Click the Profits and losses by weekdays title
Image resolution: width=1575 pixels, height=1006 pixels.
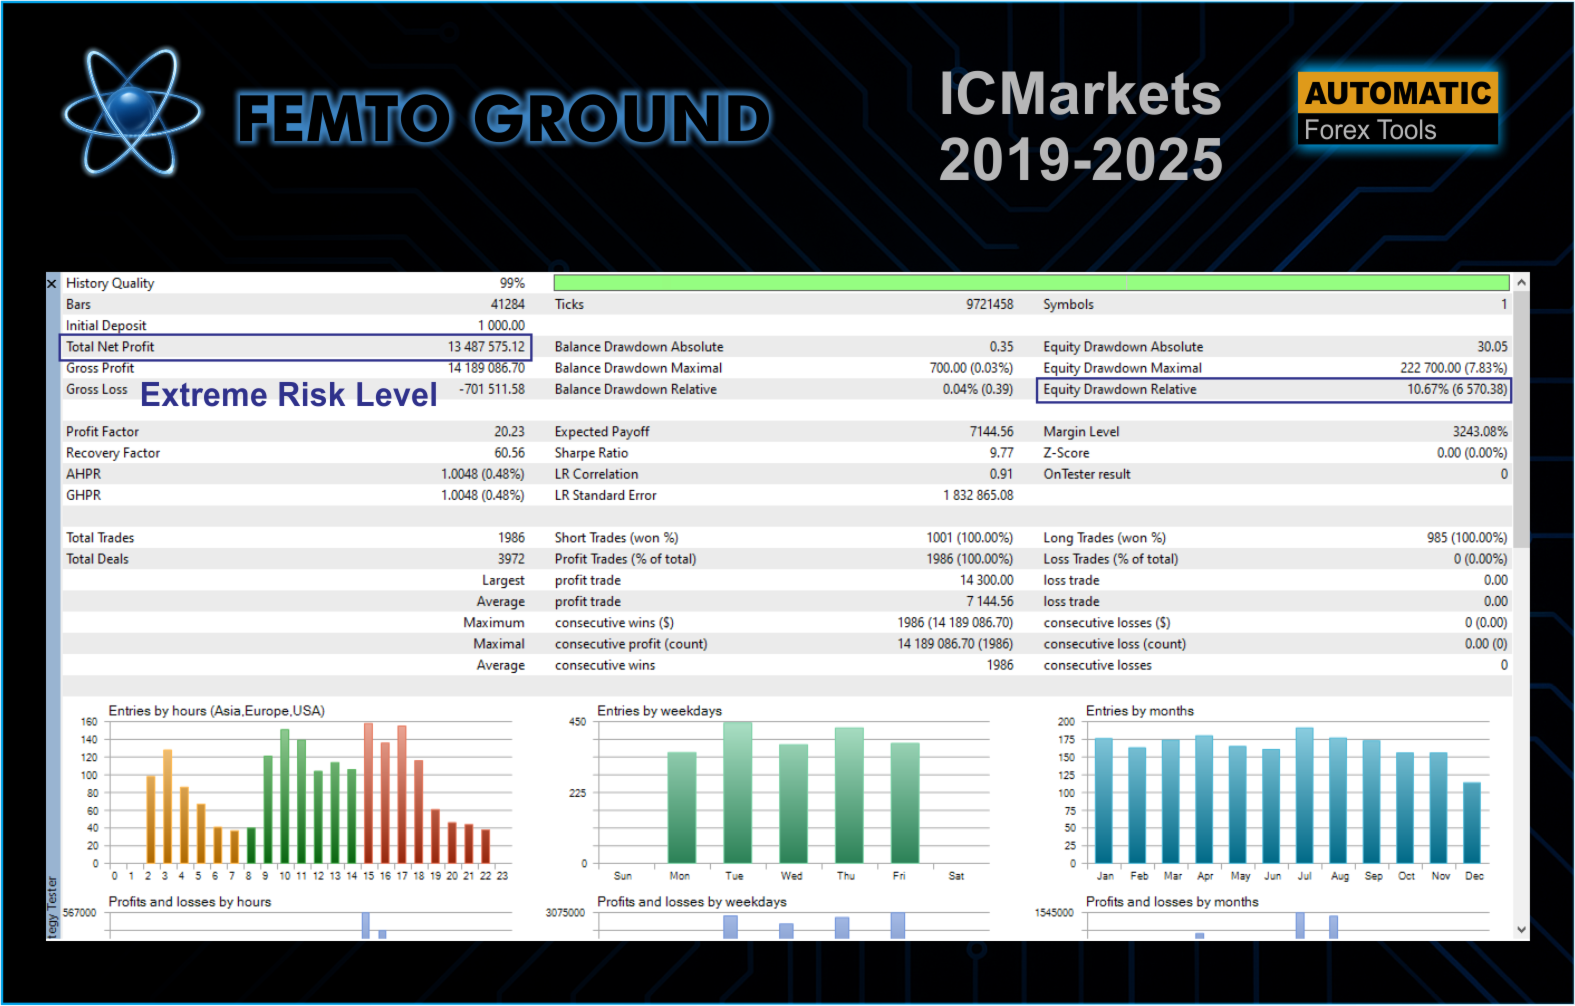click(692, 902)
